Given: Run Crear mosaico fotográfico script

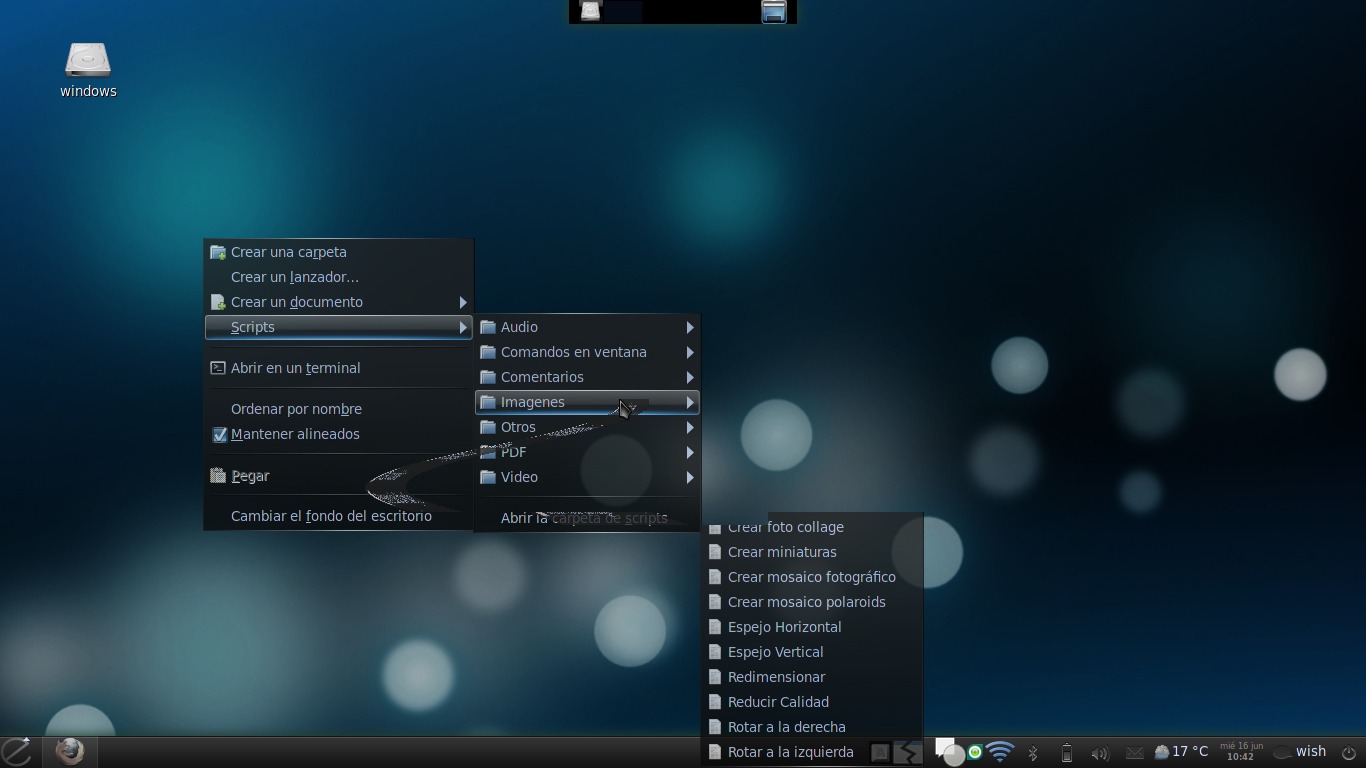Looking at the screenshot, I should 812,577.
